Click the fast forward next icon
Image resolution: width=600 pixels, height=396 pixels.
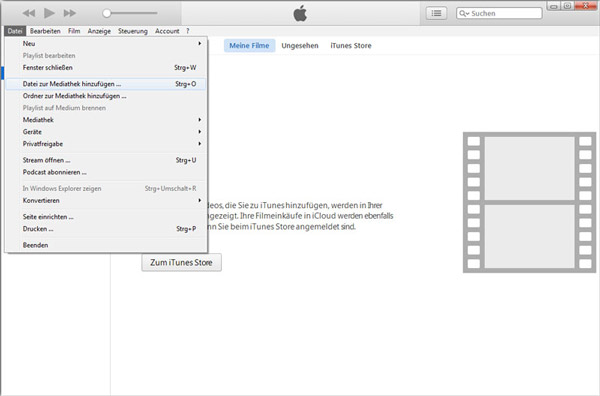[70, 13]
